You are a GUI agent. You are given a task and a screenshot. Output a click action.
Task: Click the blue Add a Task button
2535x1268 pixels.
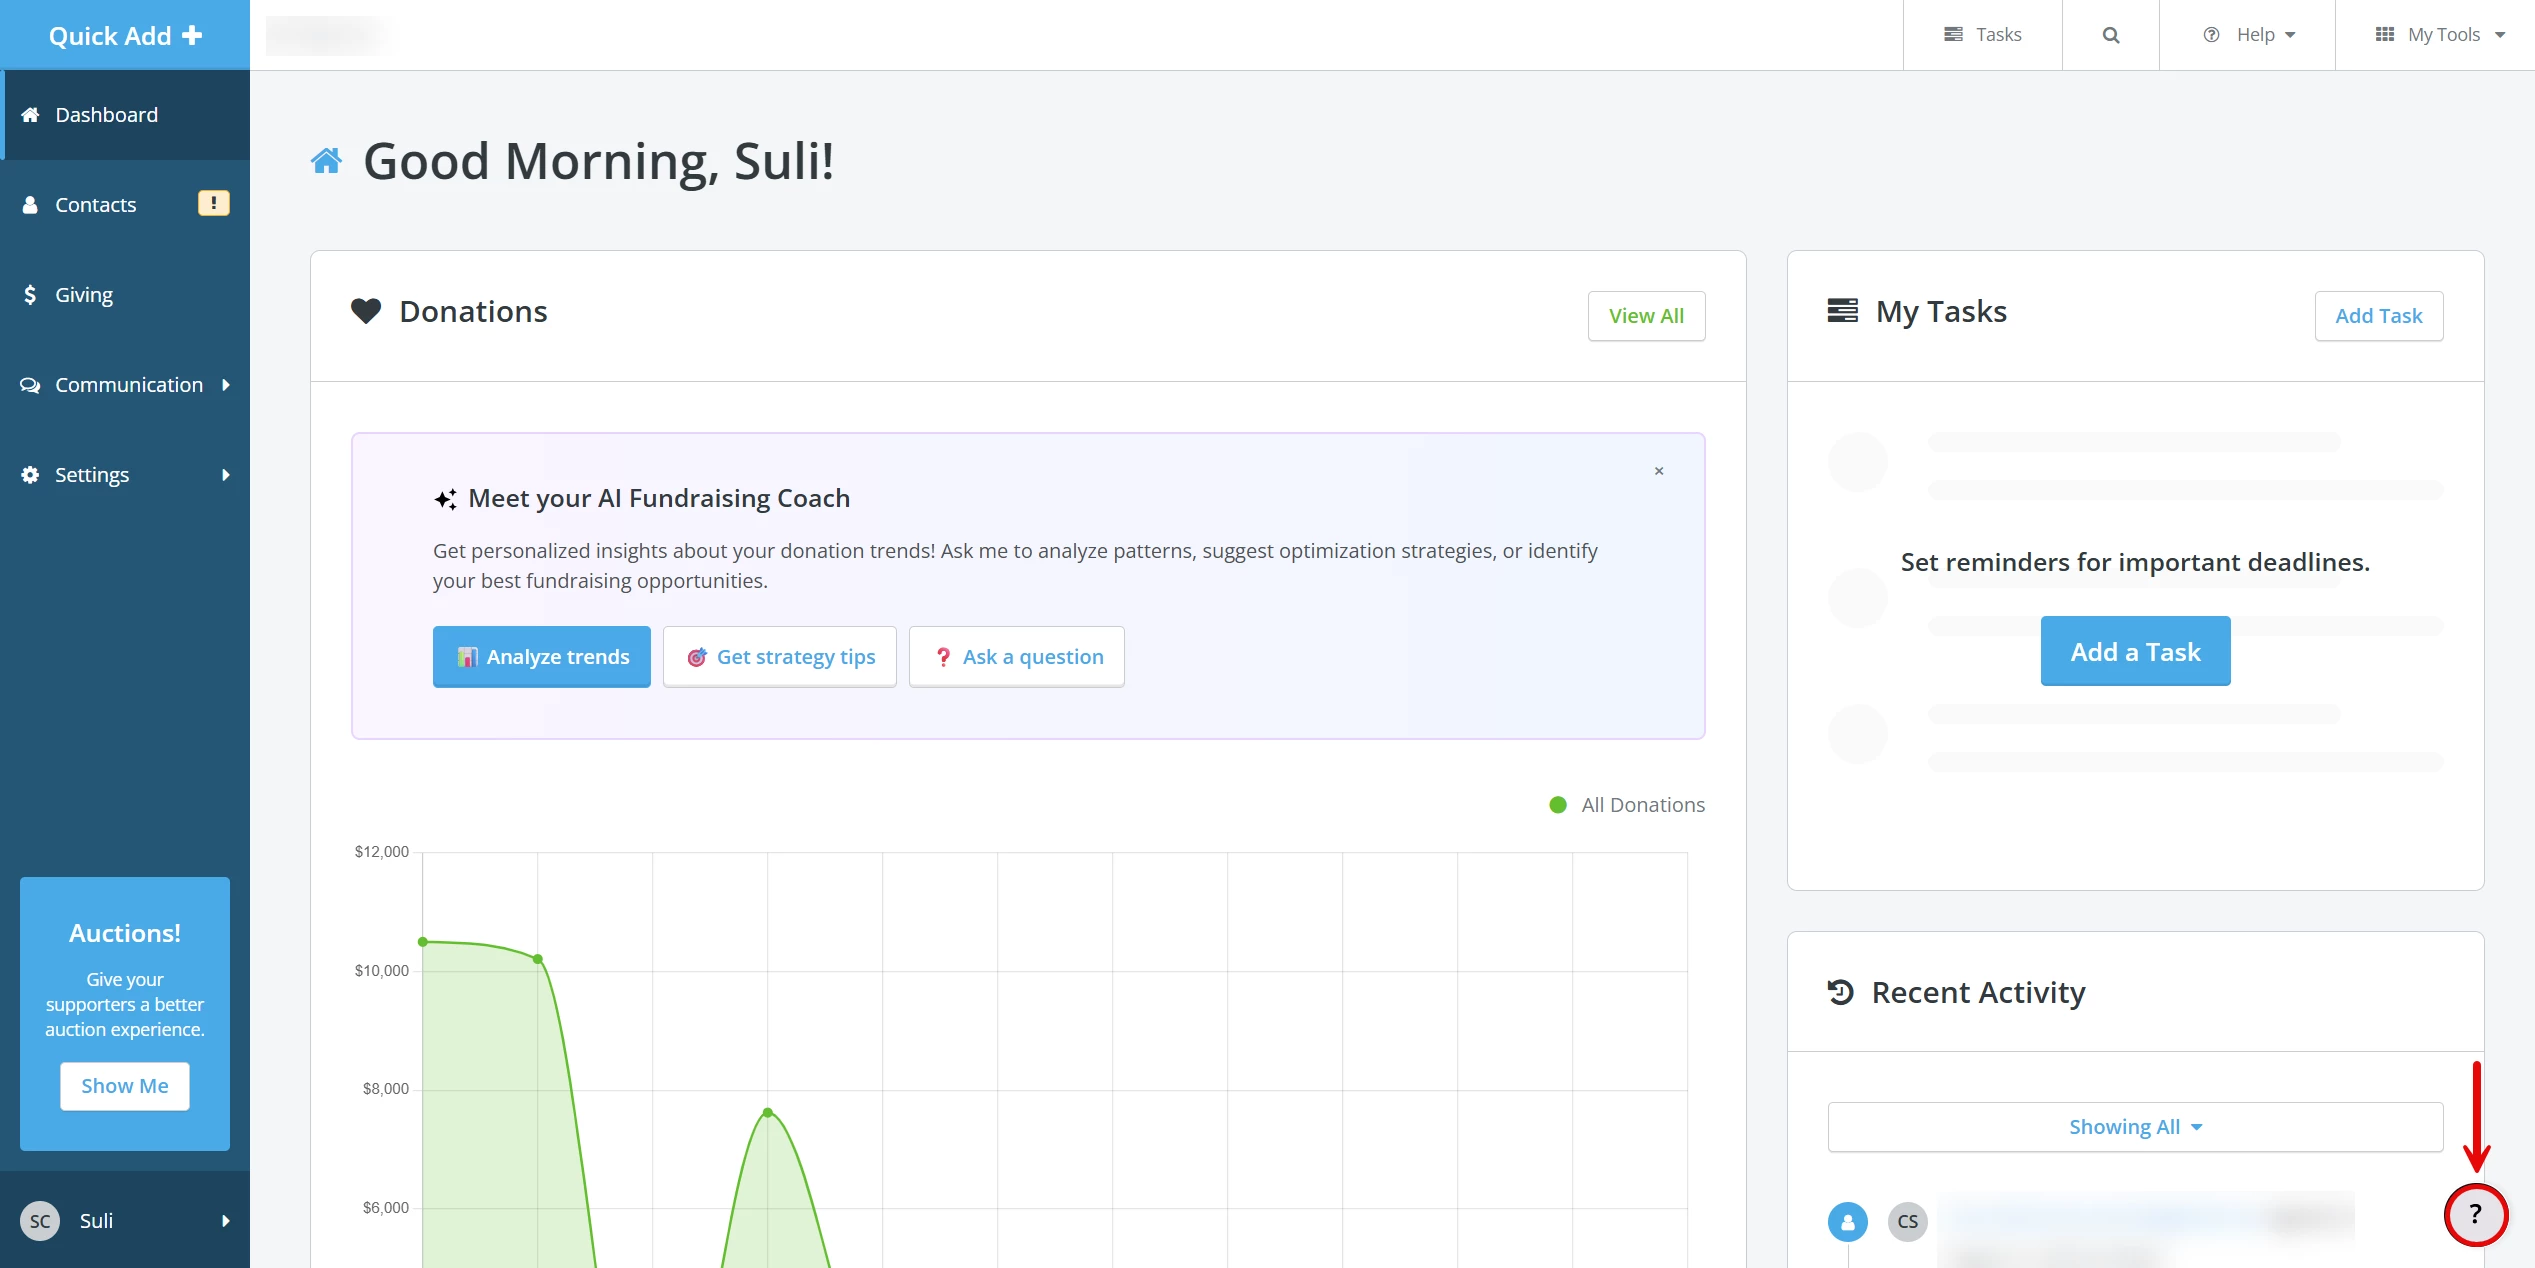pos(2136,651)
